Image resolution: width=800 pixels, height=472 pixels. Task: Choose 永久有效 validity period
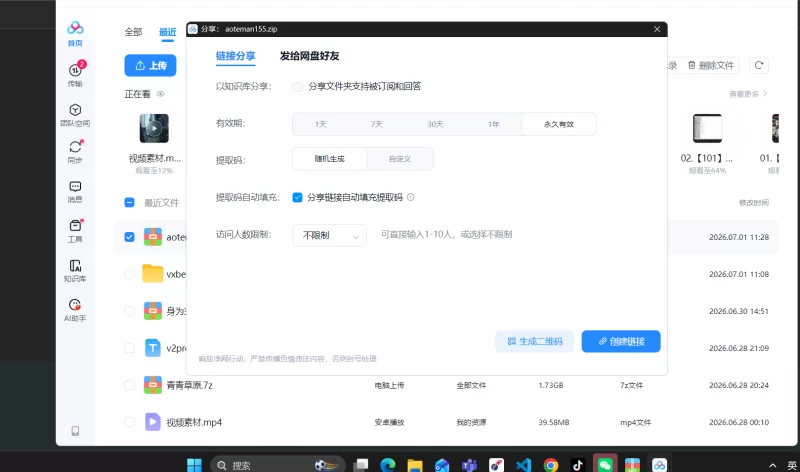coord(559,124)
